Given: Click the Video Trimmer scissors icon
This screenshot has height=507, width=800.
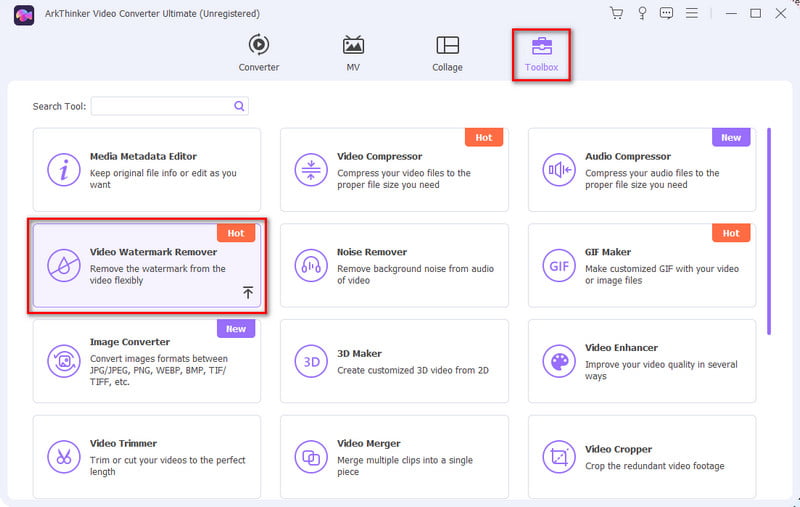Looking at the screenshot, I should [64, 457].
